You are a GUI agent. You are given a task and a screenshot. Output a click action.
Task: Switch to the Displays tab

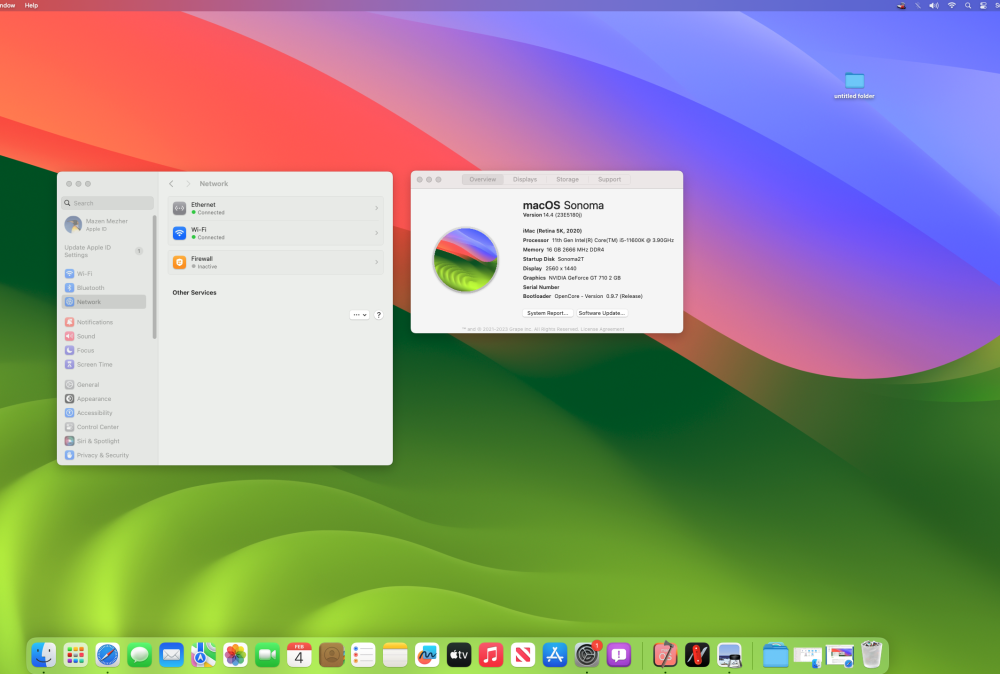(525, 179)
